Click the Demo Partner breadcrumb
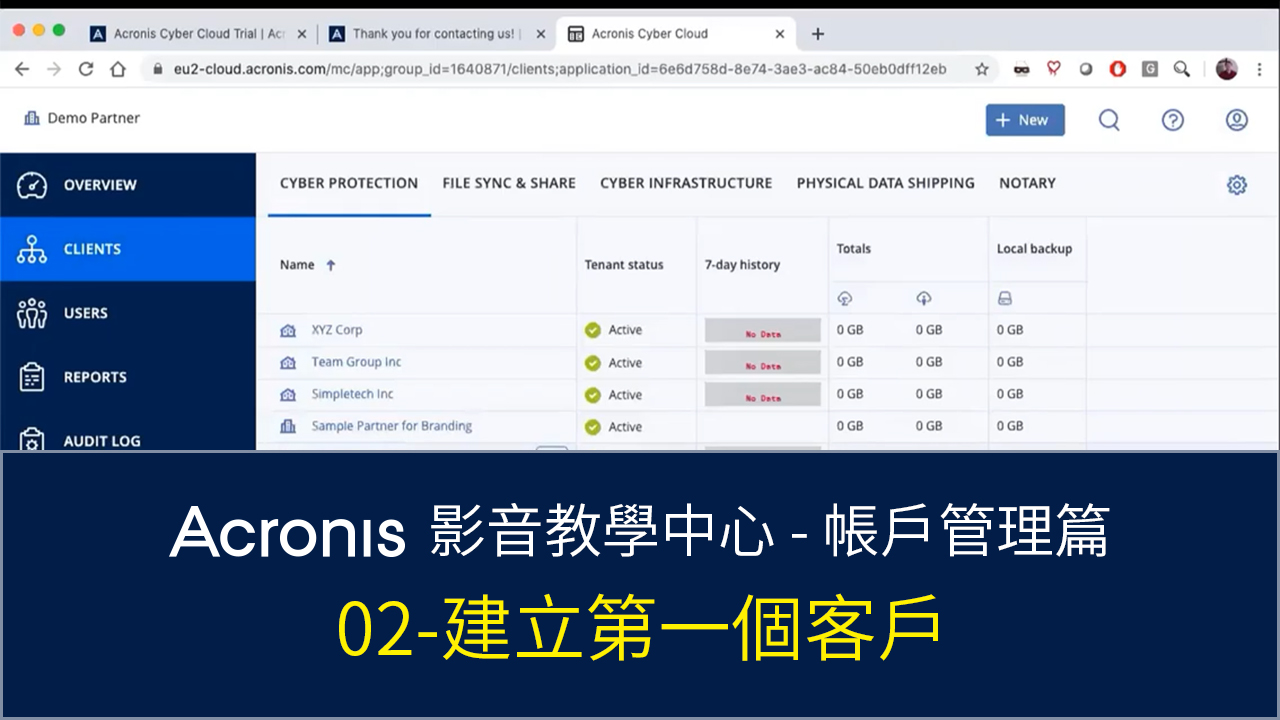Viewport: 1280px width, 720px height. click(94, 118)
